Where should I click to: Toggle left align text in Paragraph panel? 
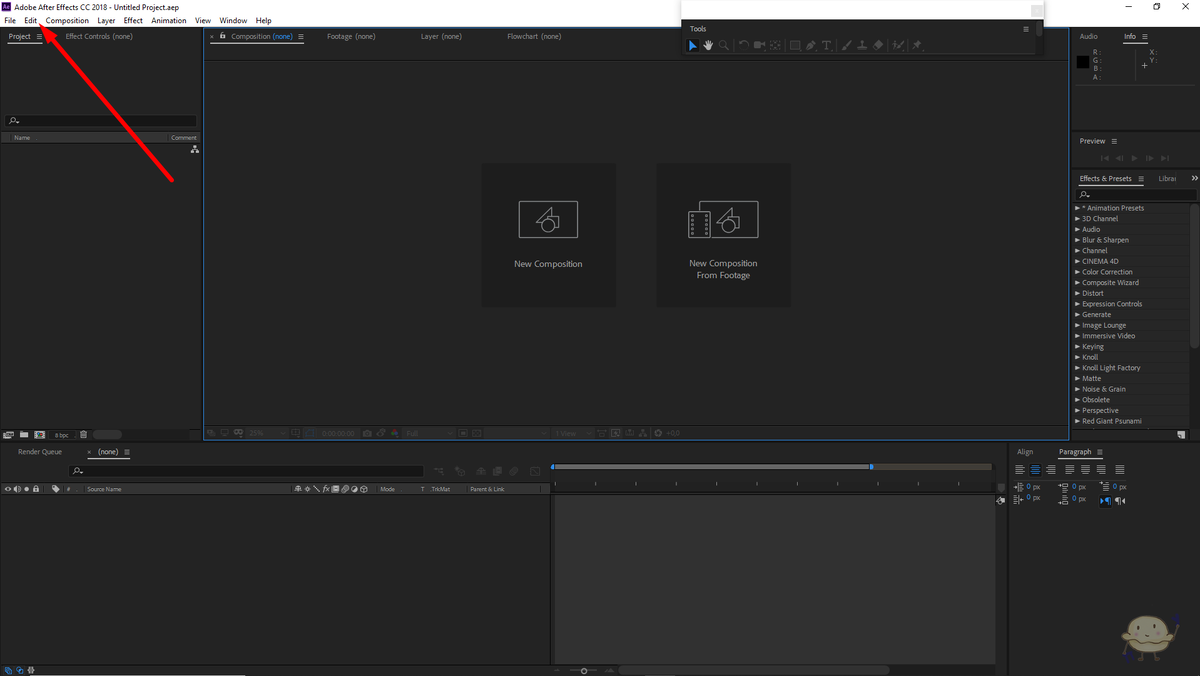pyautogui.click(x=1020, y=470)
